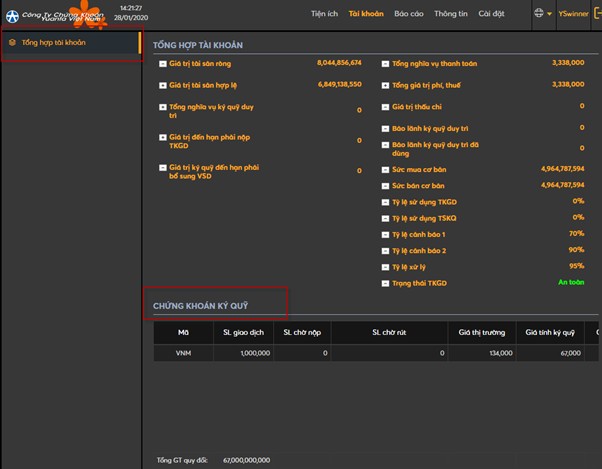Expand the Giá trị tài sản hợp lệ row

(x=163, y=85)
